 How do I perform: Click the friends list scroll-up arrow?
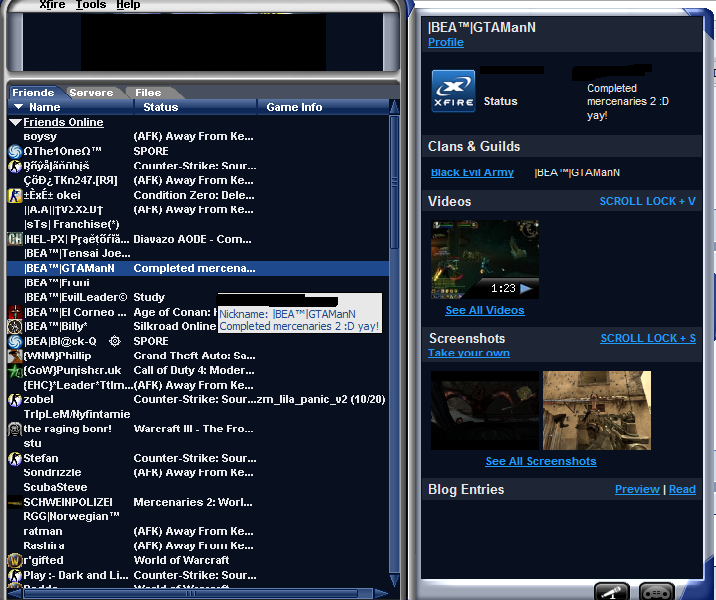[395, 107]
